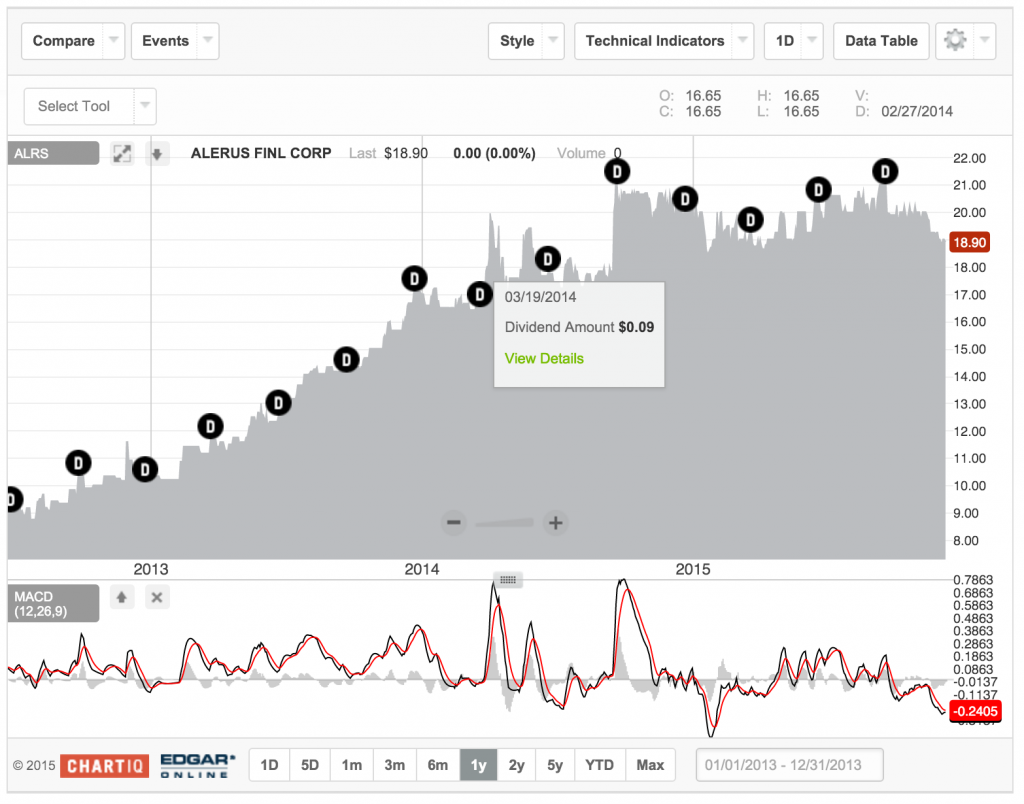Grab the MACD panel resize handle
The image size is (1024, 804).
point(508,580)
